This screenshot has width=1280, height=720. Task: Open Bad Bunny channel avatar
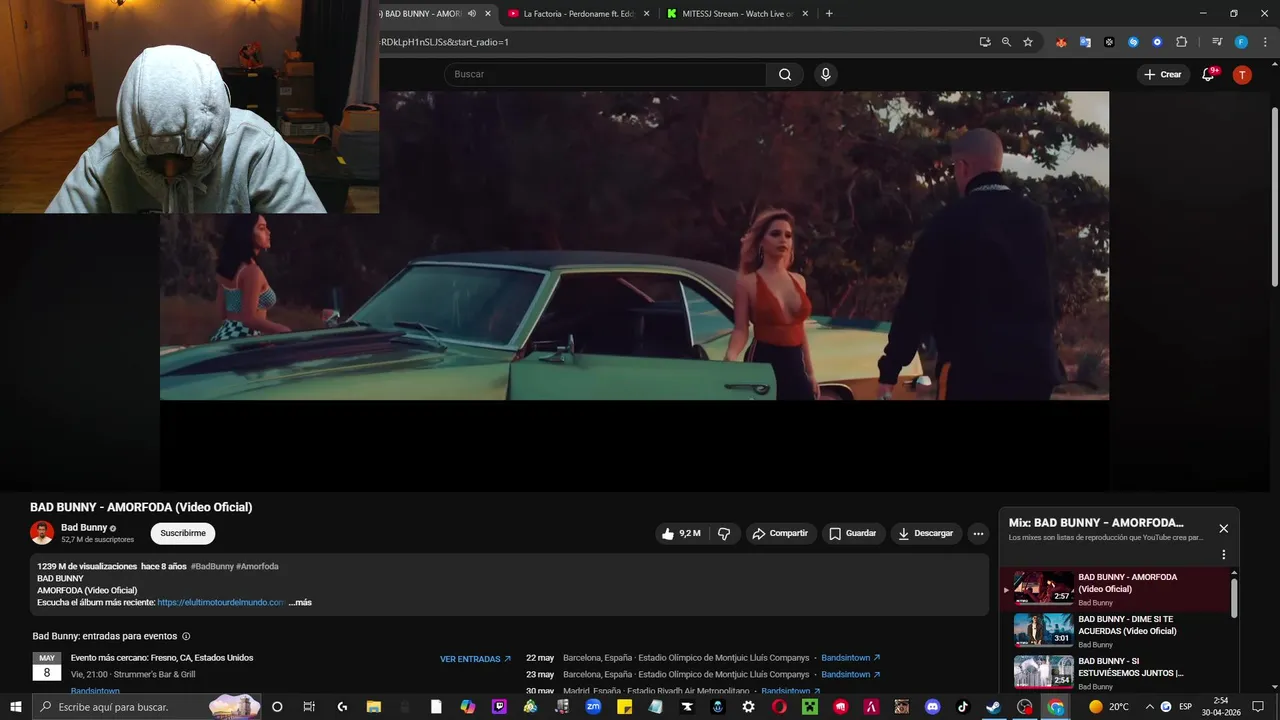click(42, 532)
